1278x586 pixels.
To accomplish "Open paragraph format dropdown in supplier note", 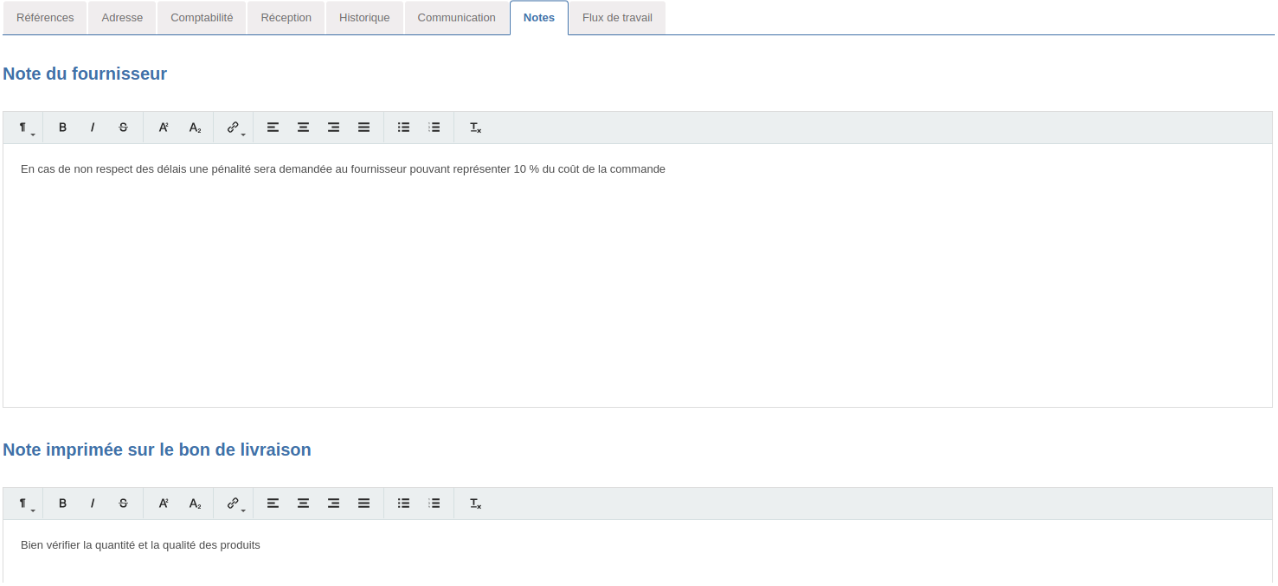I will coord(24,128).
